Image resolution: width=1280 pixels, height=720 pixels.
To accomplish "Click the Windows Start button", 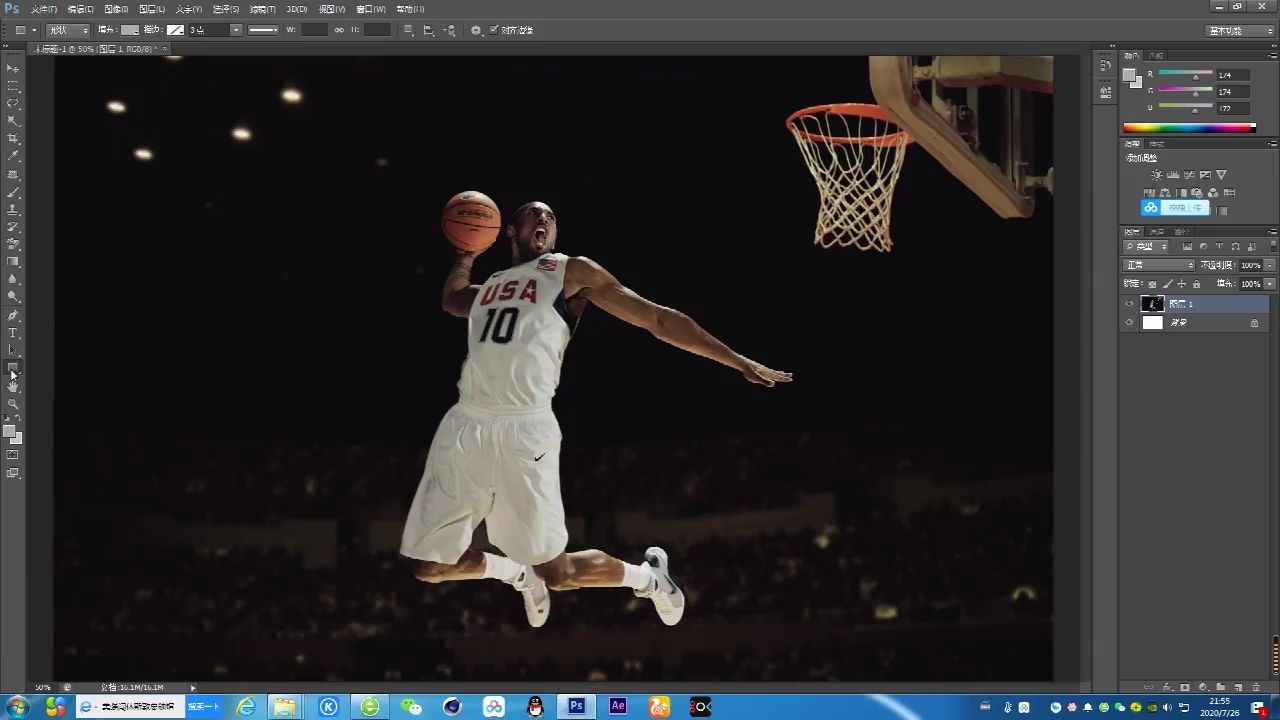I will point(17,707).
